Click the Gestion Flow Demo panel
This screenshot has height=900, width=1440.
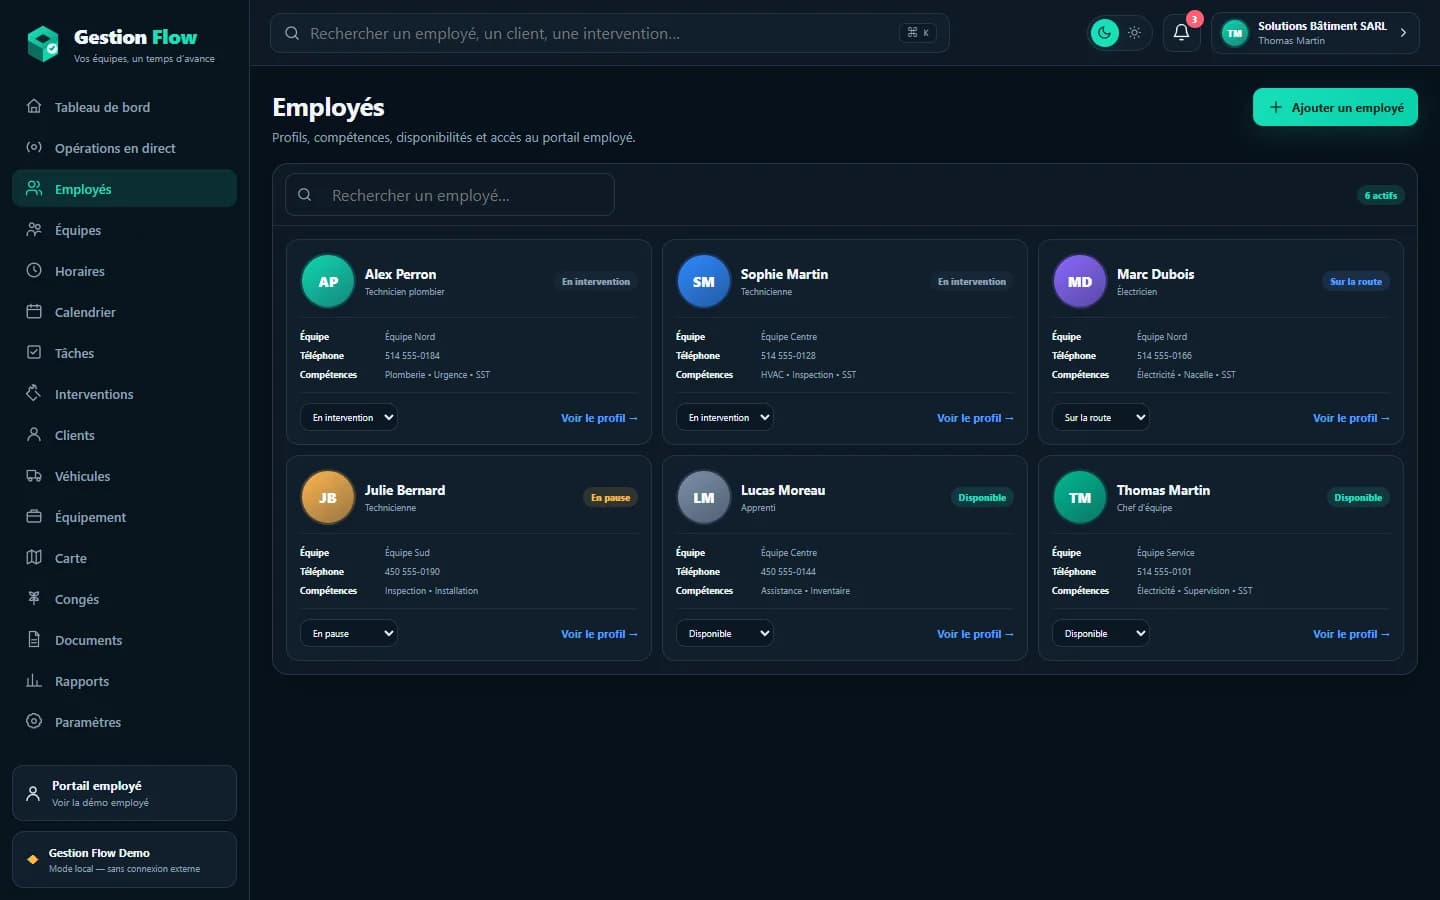click(x=124, y=859)
